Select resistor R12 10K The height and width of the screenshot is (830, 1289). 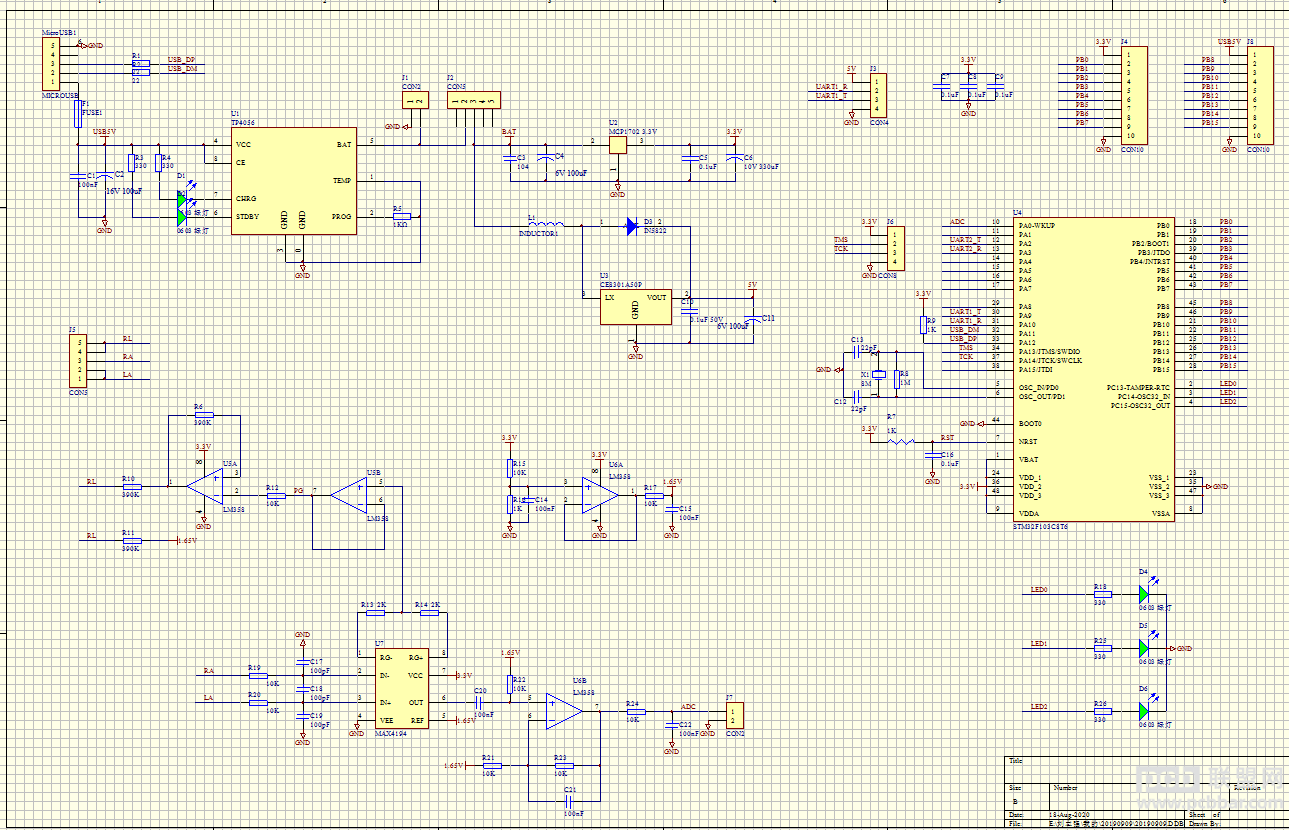pos(276,494)
